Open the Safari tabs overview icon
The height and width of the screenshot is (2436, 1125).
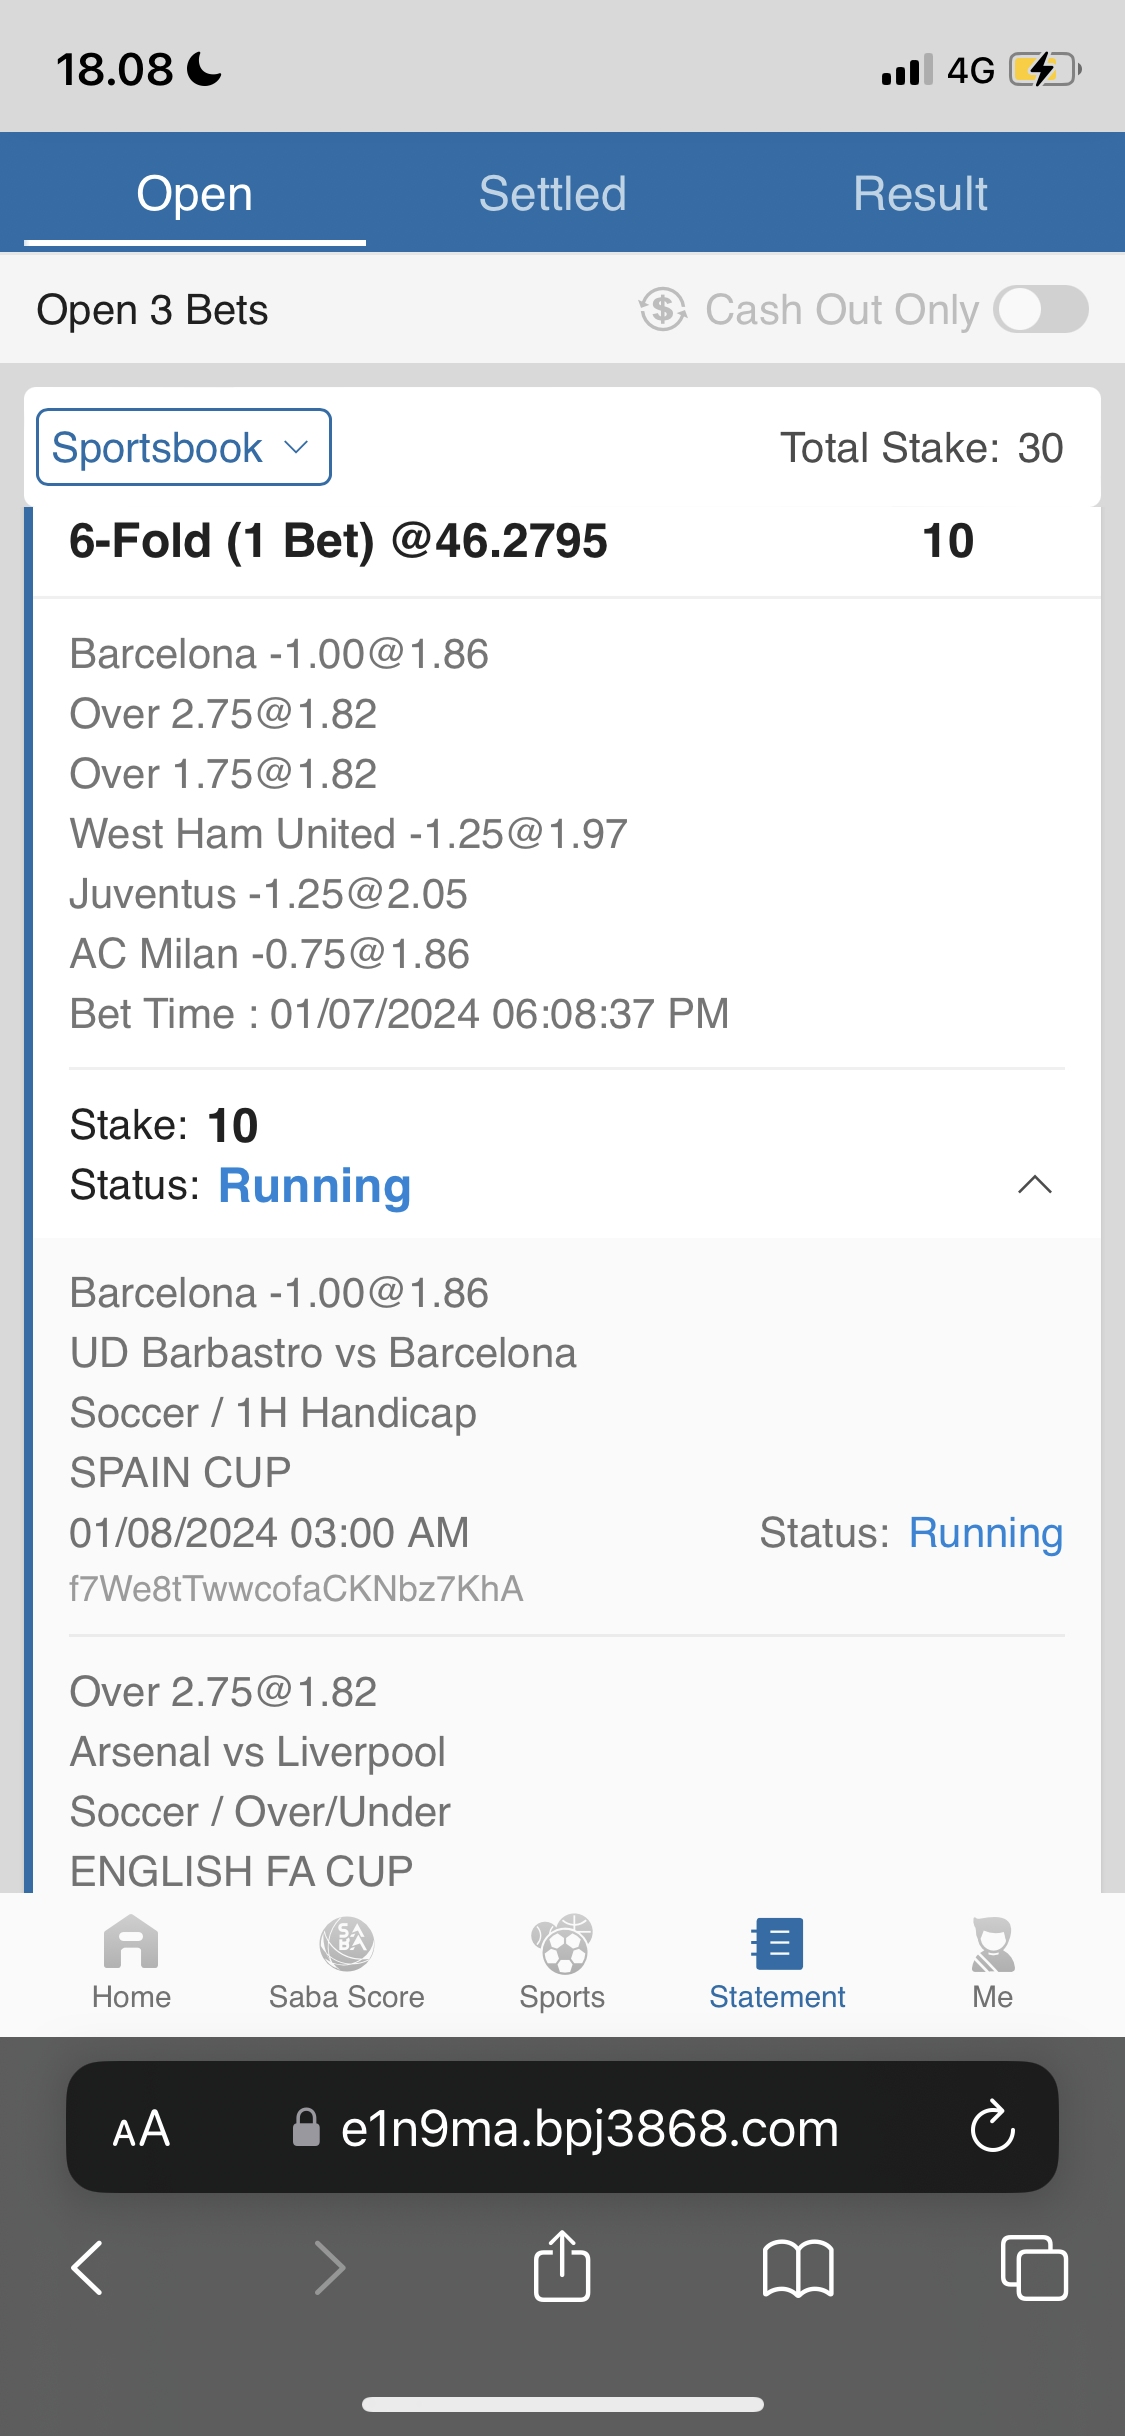pos(1033,2267)
